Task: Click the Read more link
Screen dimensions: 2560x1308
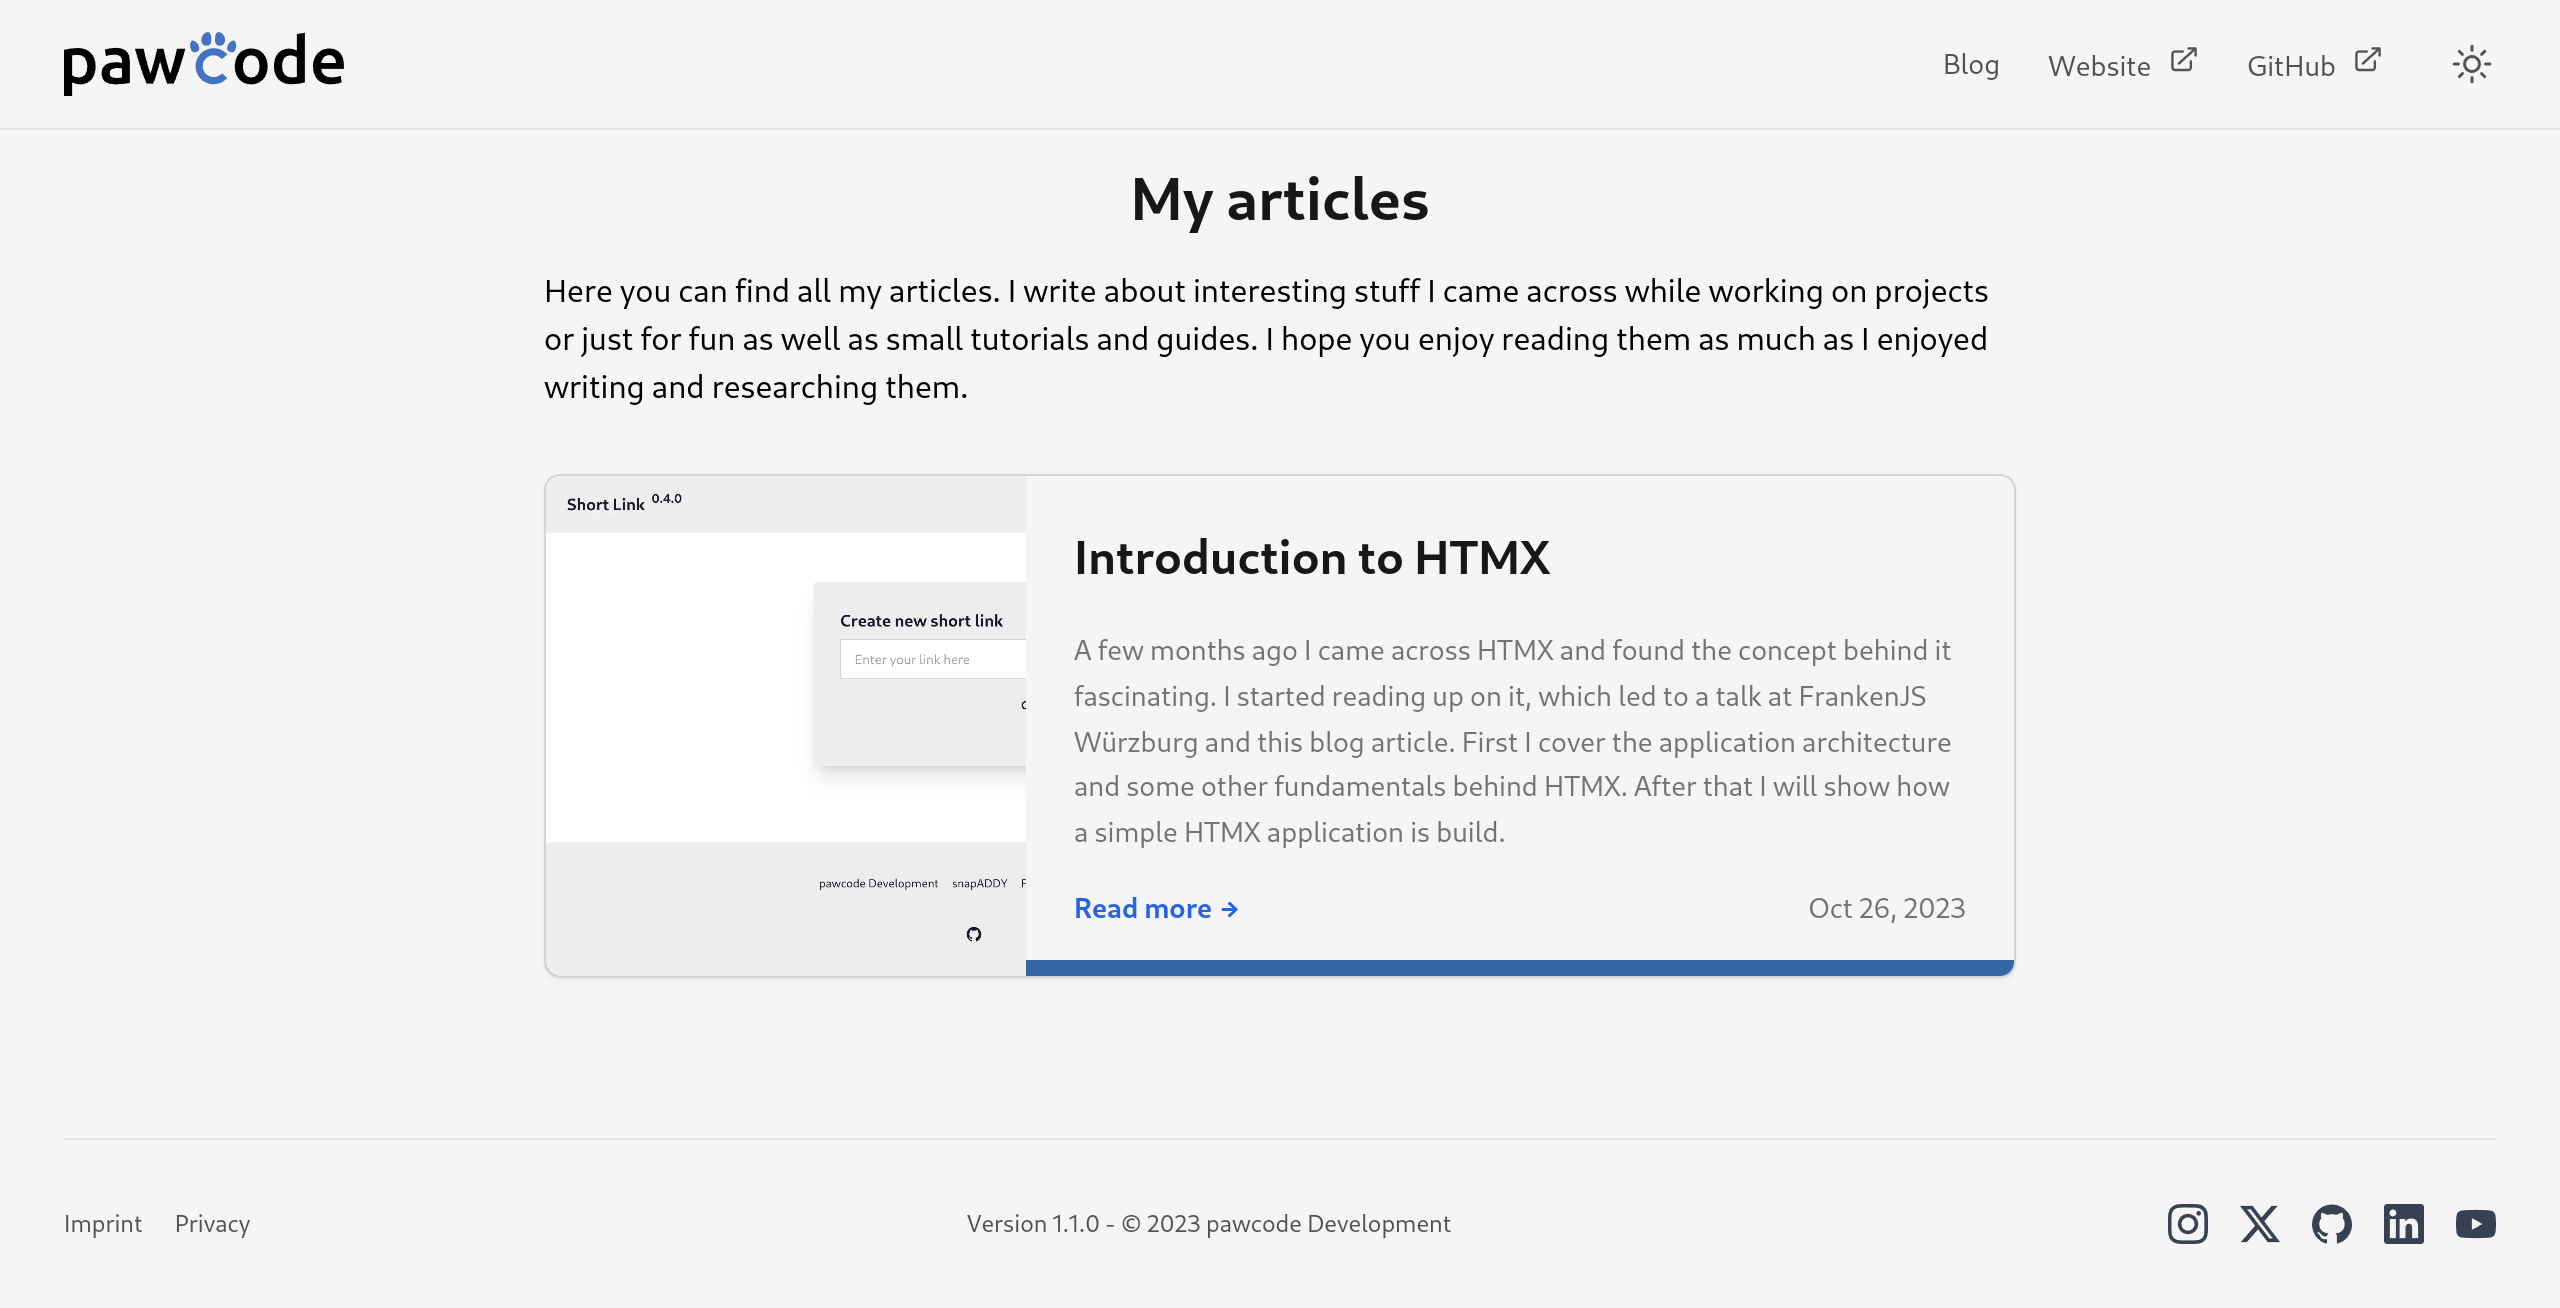Action: click(x=1142, y=908)
